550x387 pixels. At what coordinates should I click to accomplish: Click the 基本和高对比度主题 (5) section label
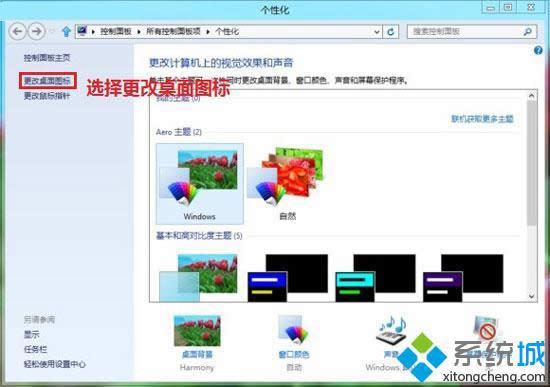pyautogui.click(x=199, y=236)
